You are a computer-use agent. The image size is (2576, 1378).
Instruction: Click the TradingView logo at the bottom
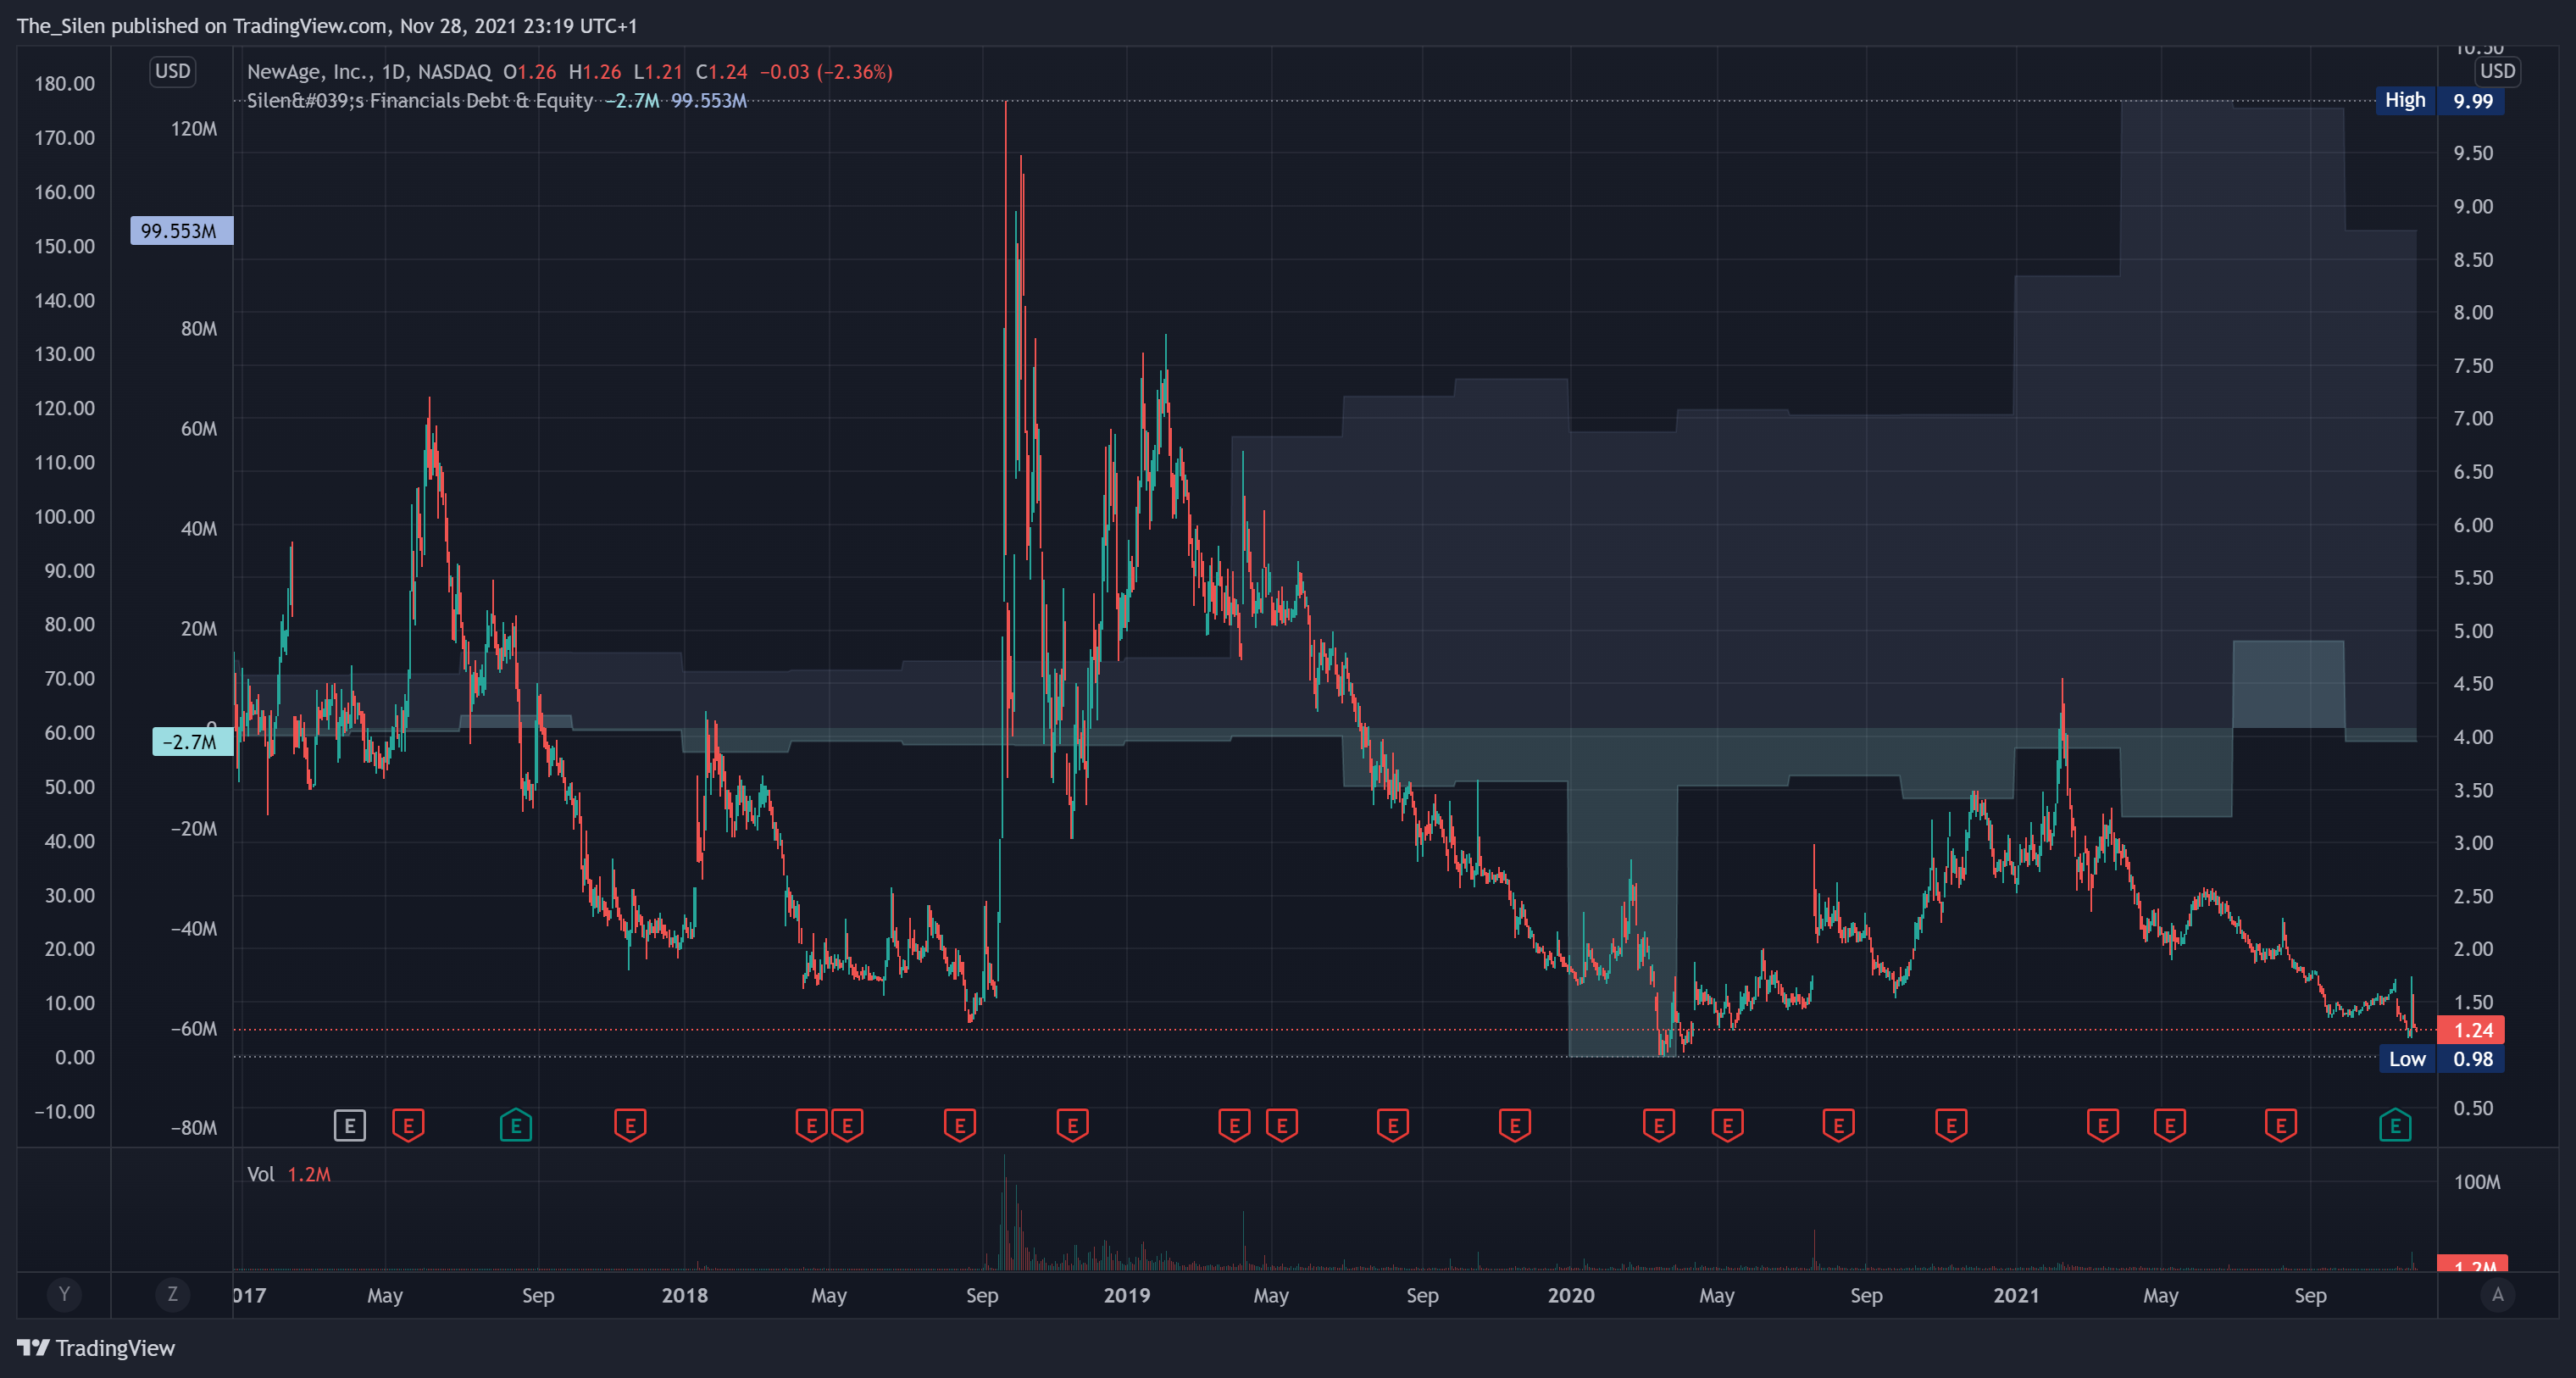click(96, 1348)
